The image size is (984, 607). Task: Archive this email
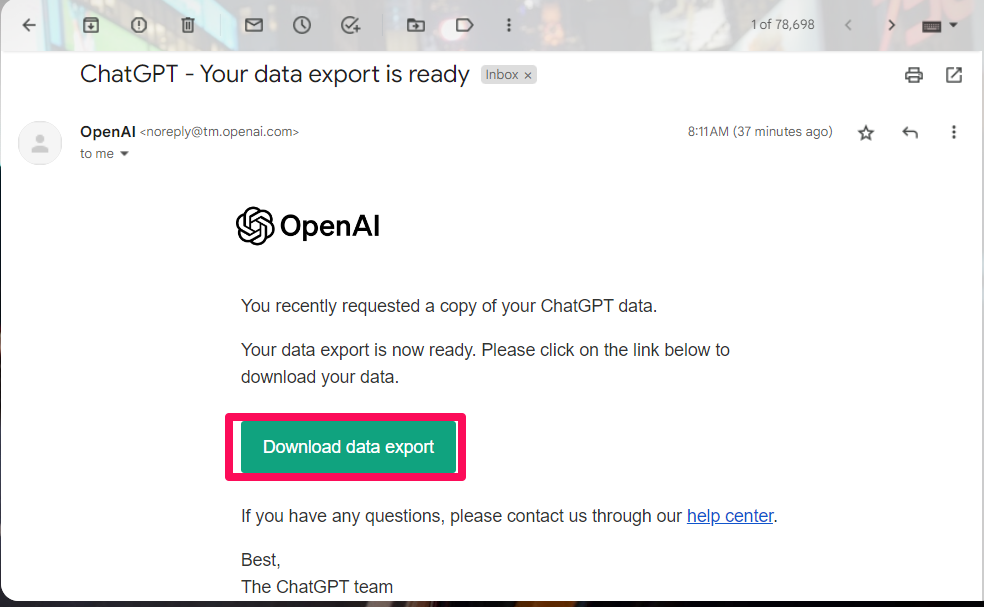(91, 25)
